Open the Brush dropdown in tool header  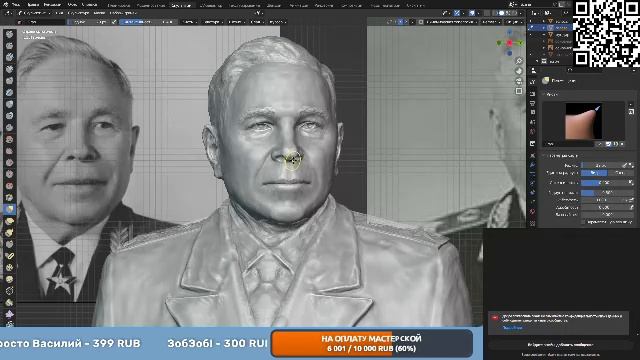tap(189, 22)
